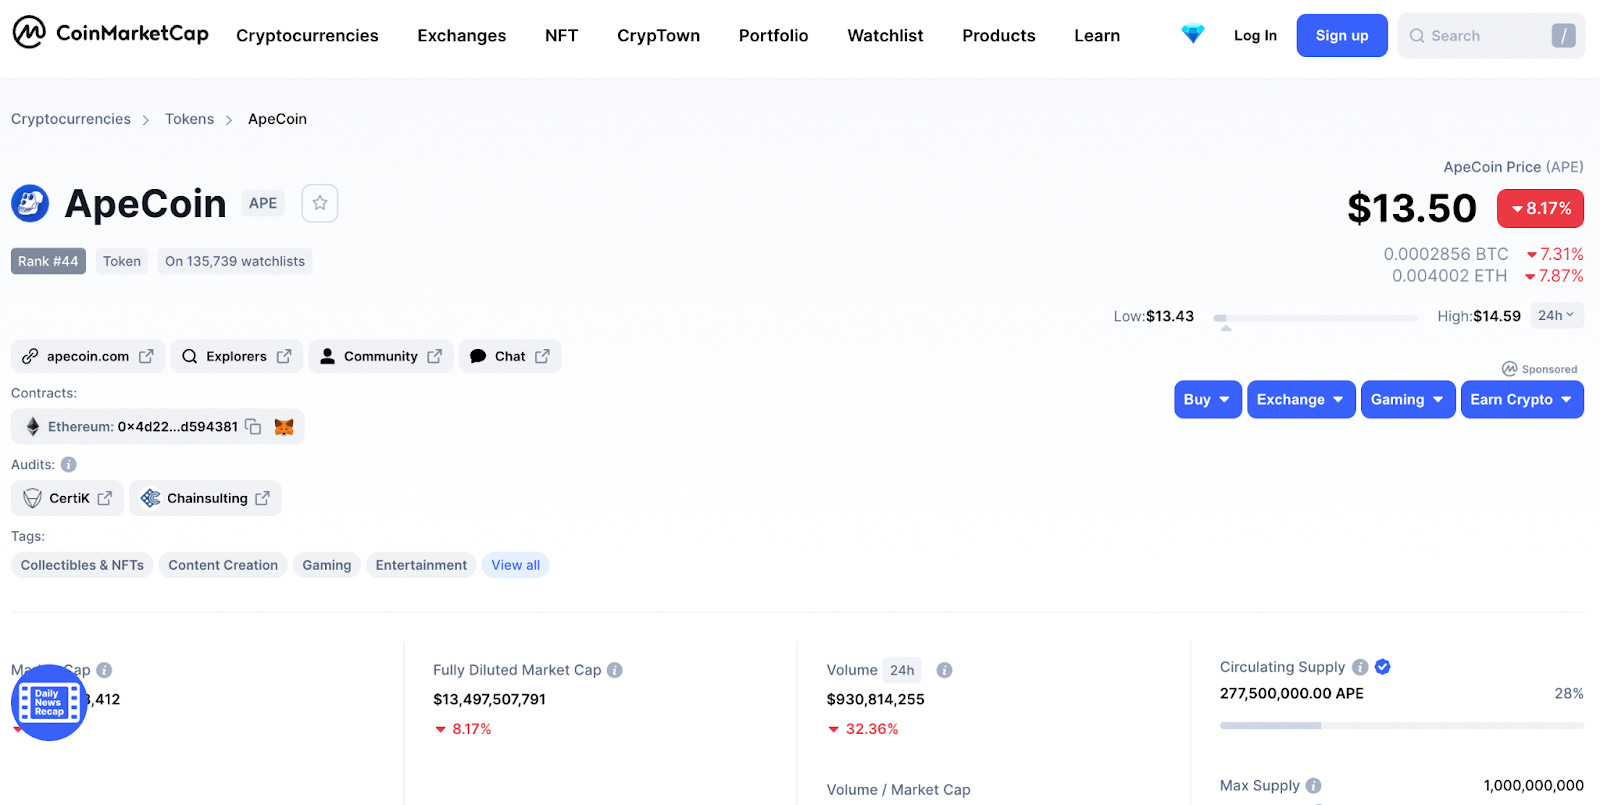Click the APE ticker symbol badge

(263, 203)
